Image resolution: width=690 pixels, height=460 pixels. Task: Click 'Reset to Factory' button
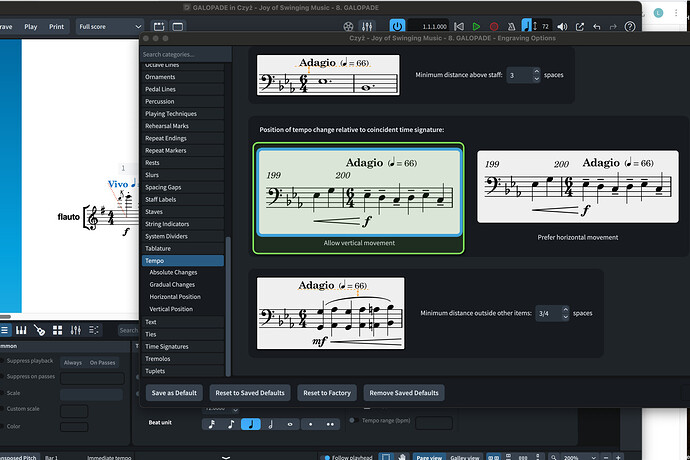click(x=326, y=393)
